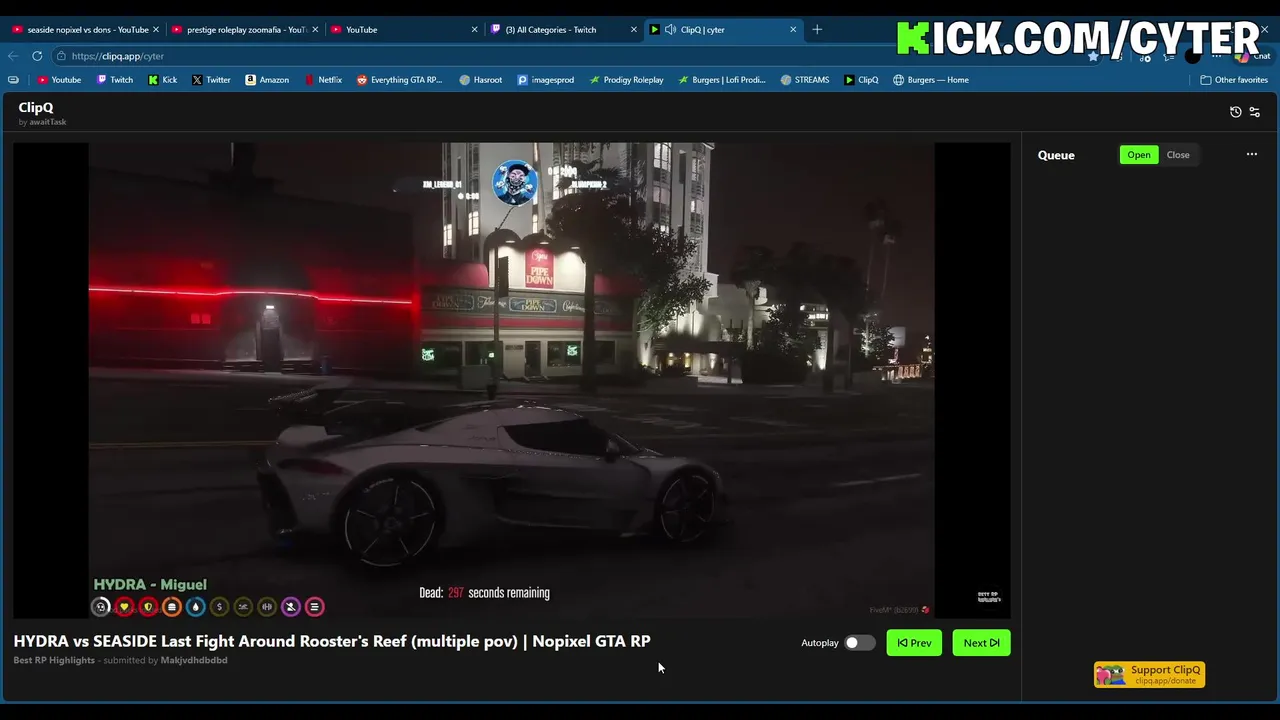Toggle the Autoplay switch
Screen dimensions: 1280x720
coord(858,643)
